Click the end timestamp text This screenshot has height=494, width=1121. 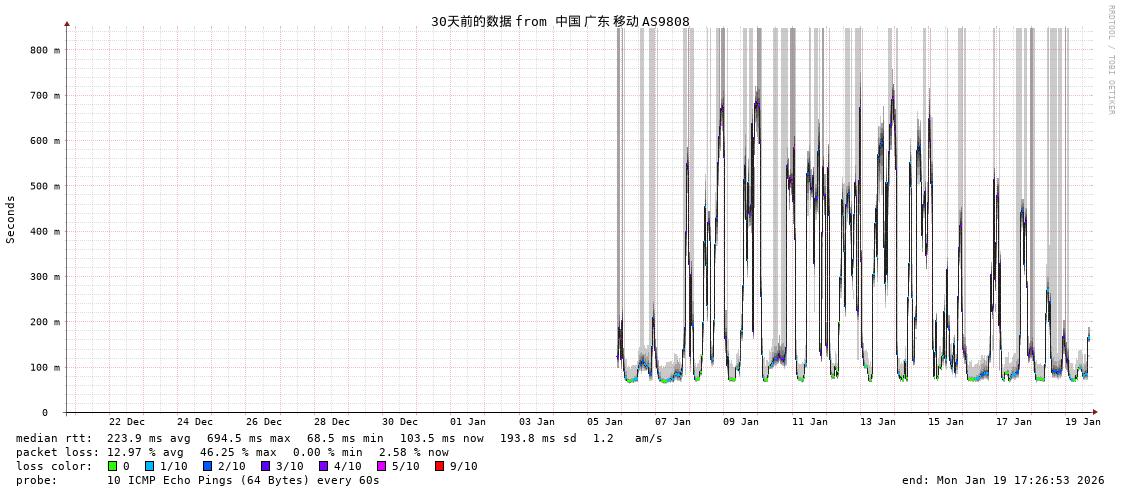click(x=1002, y=480)
